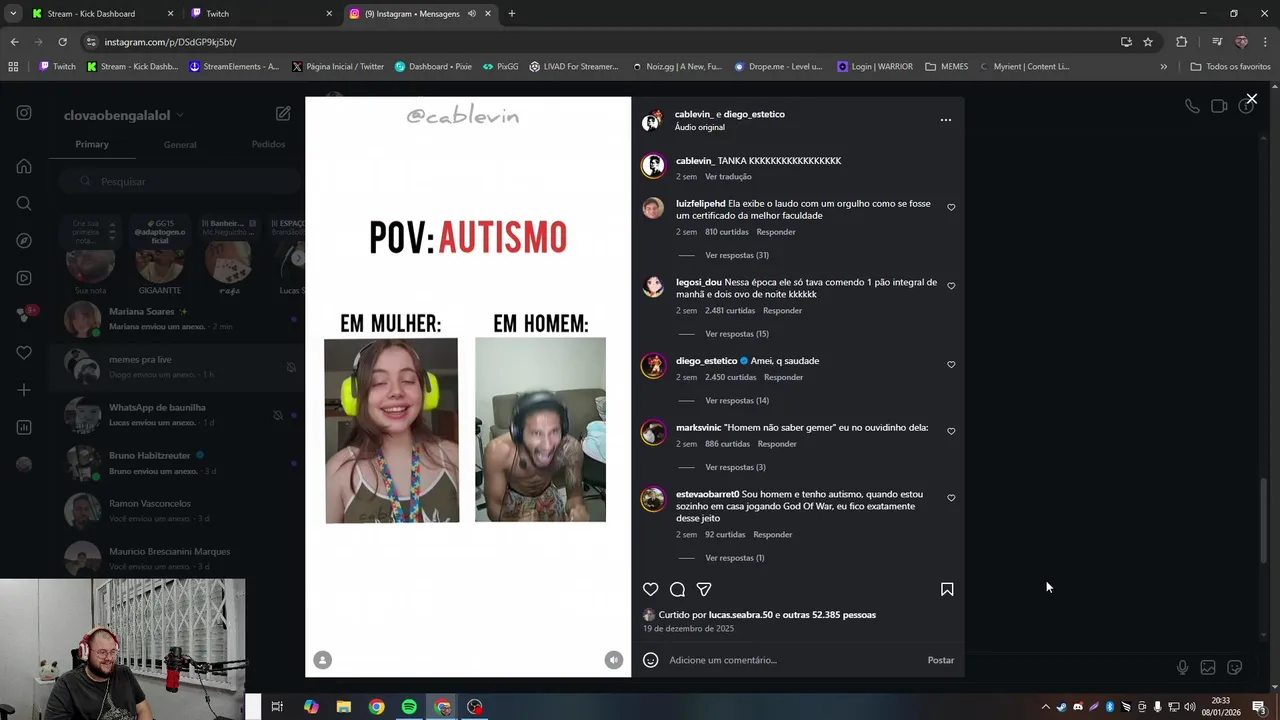Open the comment bubble icon under the post
The height and width of the screenshot is (720, 1280).
[x=677, y=589]
